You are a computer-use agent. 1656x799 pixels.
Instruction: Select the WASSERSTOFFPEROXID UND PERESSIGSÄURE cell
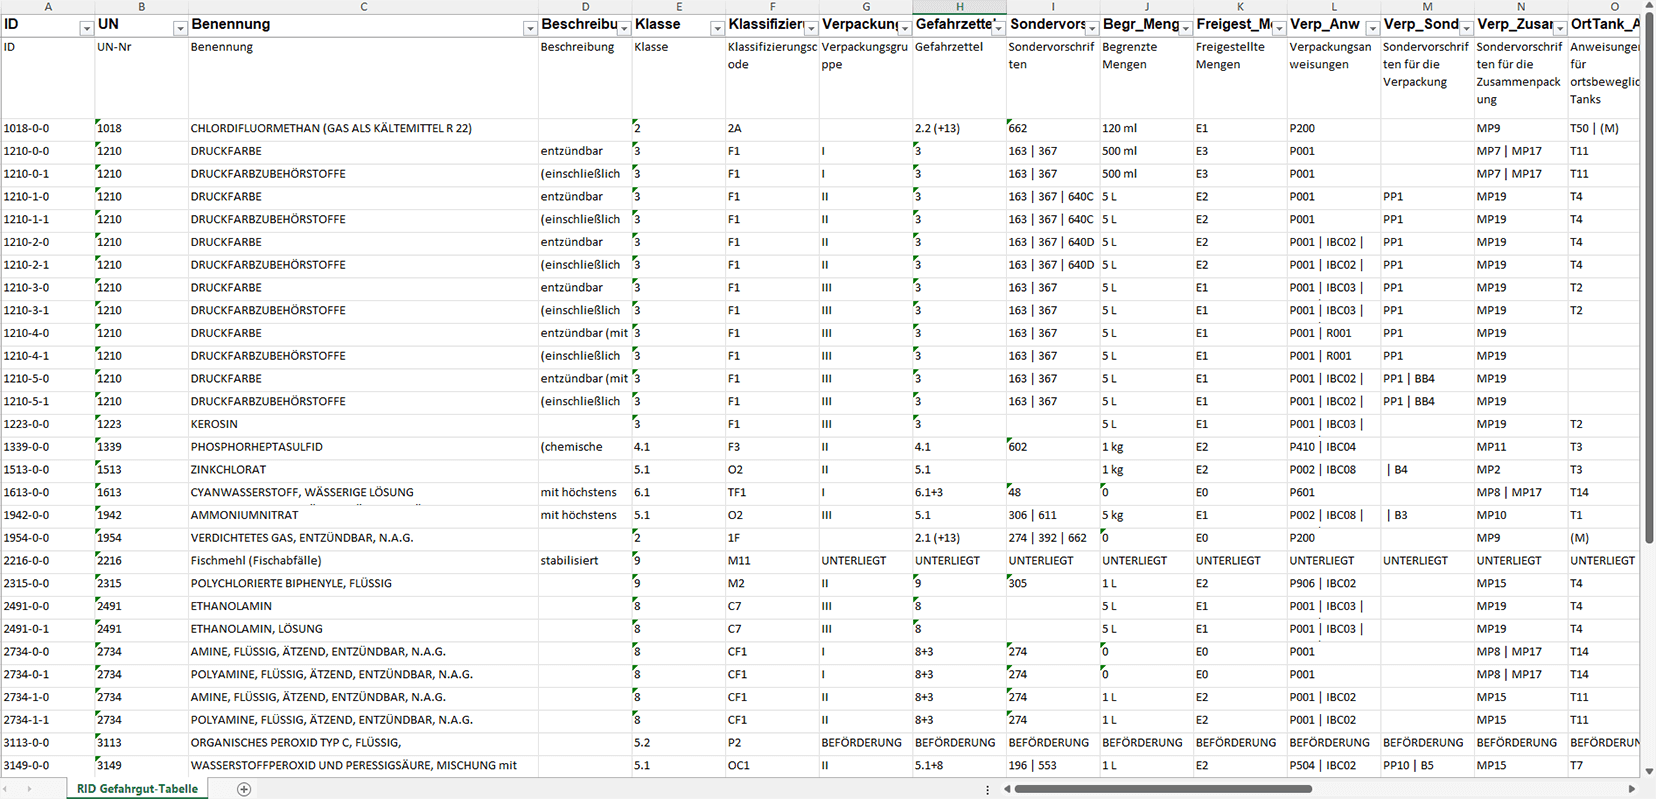tap(363, 765)
